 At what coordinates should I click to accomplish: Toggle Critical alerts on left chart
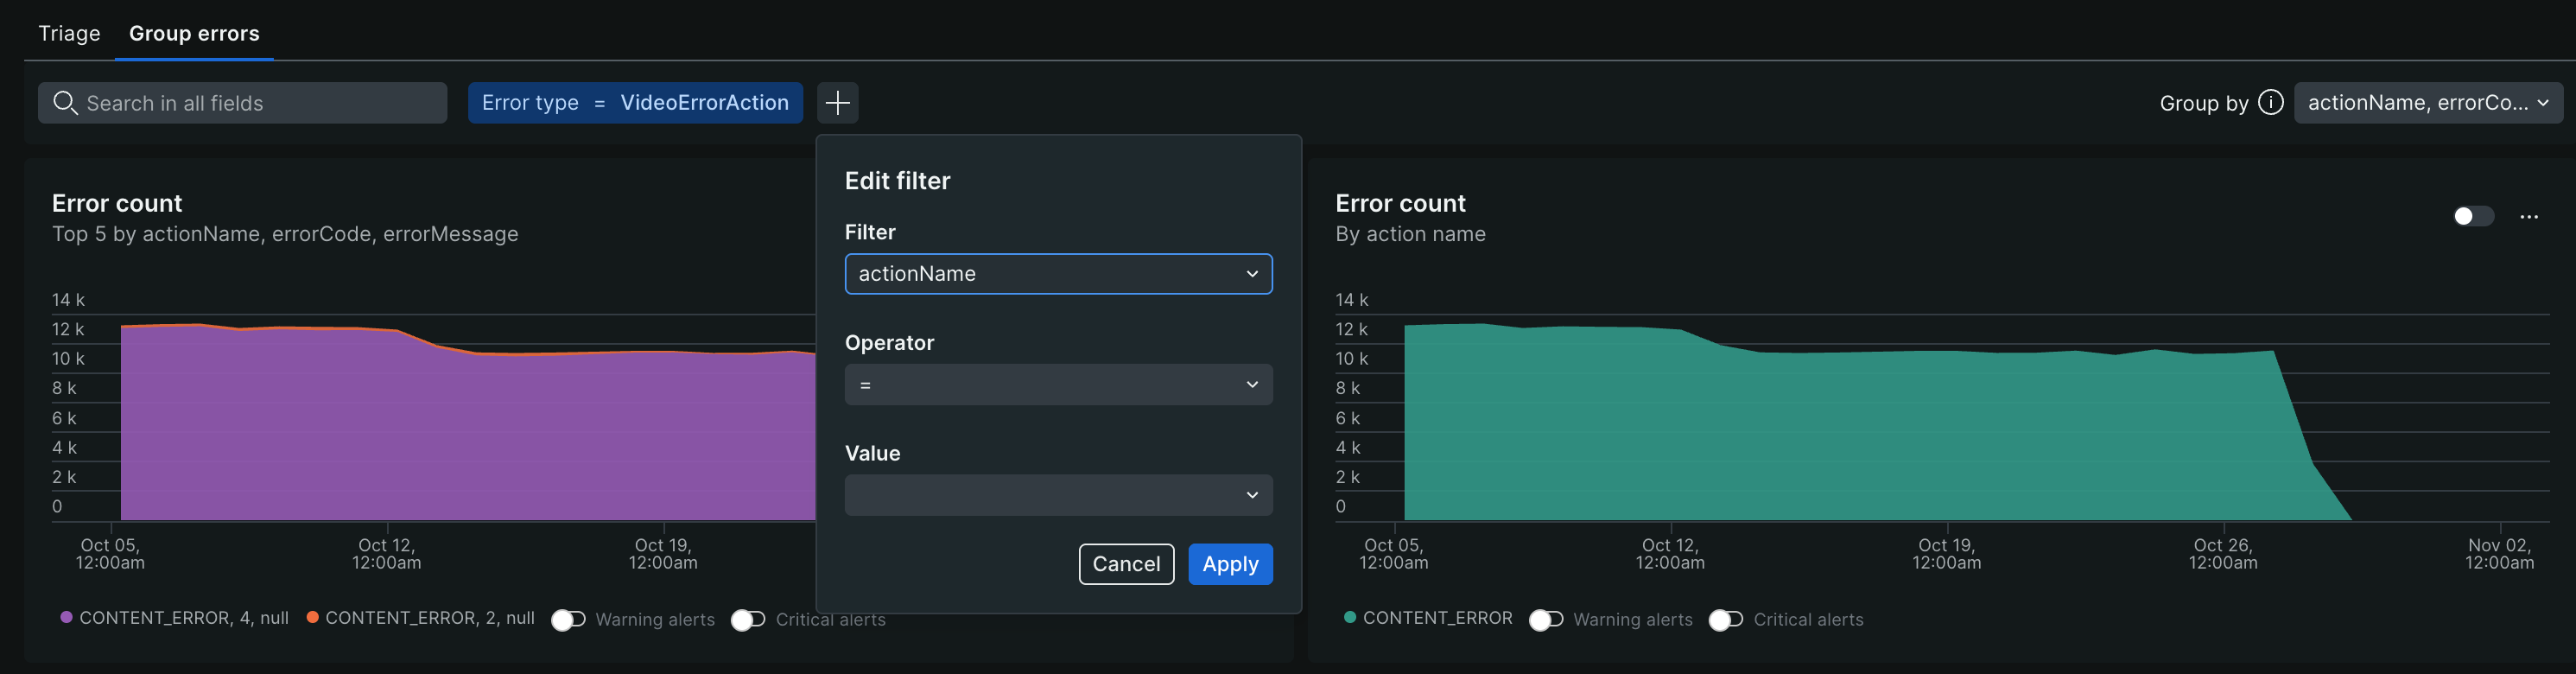(x=748, y=620)
